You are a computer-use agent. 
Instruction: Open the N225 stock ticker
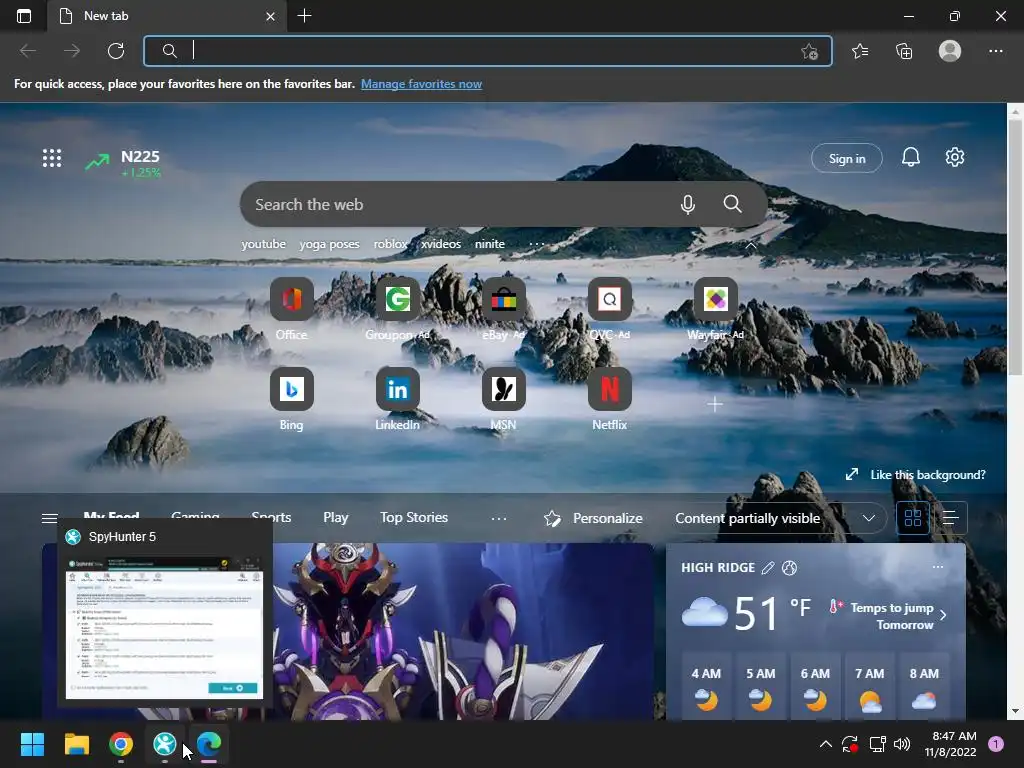coord(123,163)
